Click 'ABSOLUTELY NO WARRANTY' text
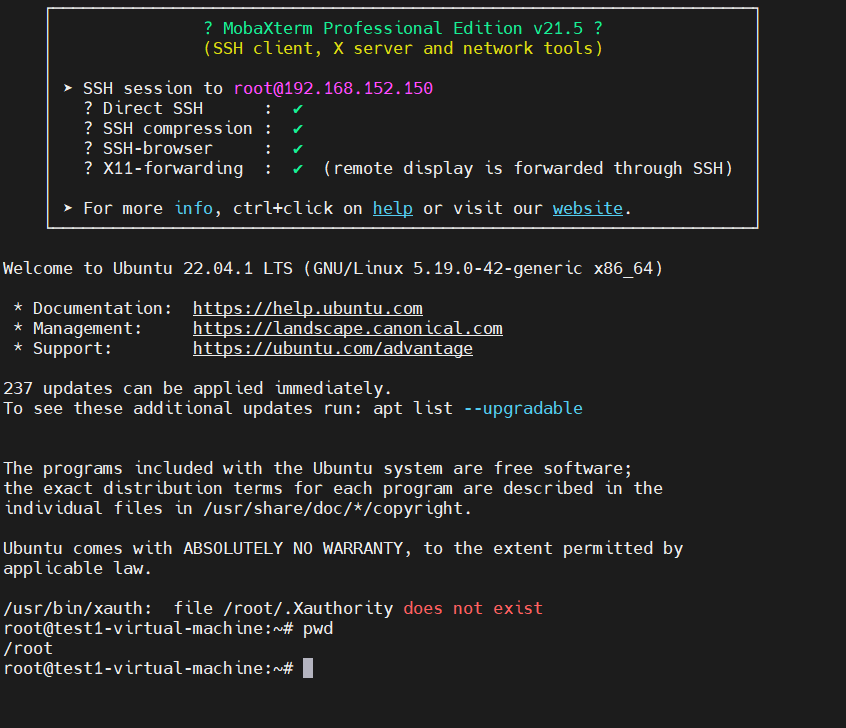The height and width of the screenshot is (728, 846). pyautogui.click(x=292, y=548)
